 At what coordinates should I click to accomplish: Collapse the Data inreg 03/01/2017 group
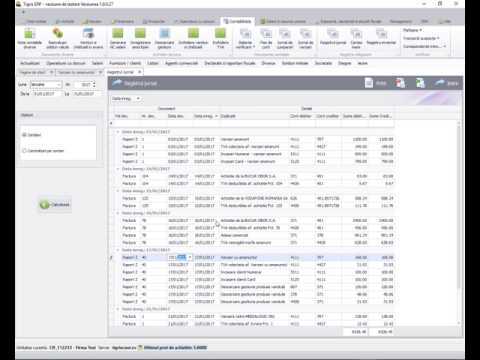pyautogui.click(x=117, y=132)
